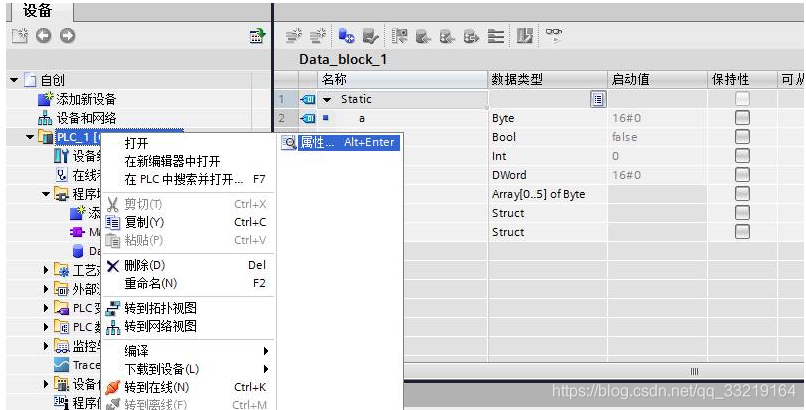This screenshot has width=806, height=410.
Task: Click the horizontal scrollbar handle under the table
Action: [x=694, y=371]
